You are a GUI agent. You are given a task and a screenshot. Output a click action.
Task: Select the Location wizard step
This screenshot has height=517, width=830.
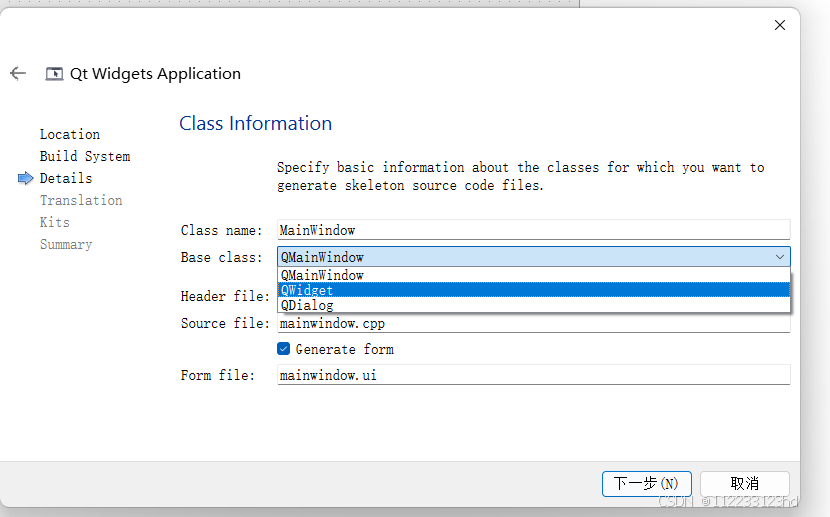[x=70, y=134]
